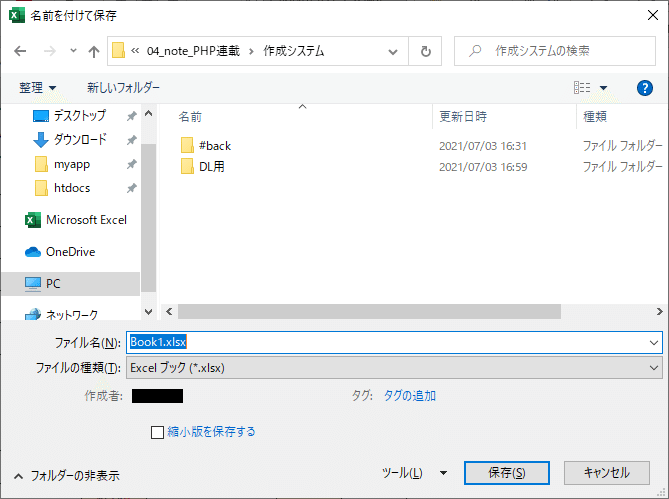The image size is (669, 499).
Task: Click the date 2021/07/03 16:31
Action: (x=483, y=146)
